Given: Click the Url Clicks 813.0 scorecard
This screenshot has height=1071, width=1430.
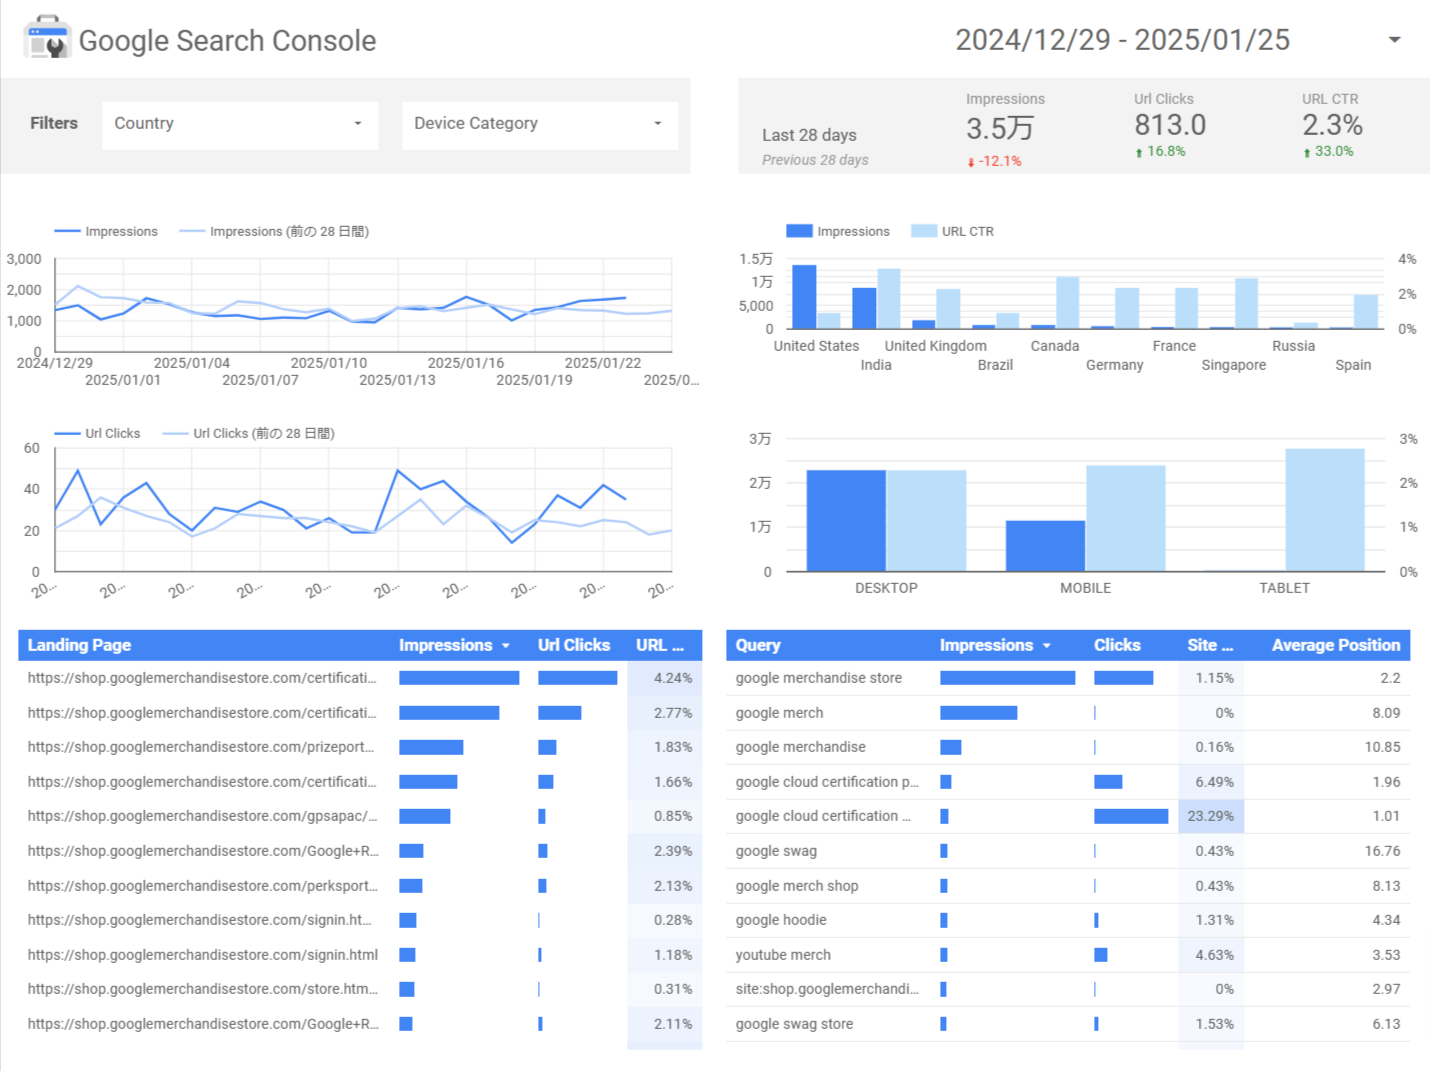Looking at the screenshot, I should (x=1170, y=125).
